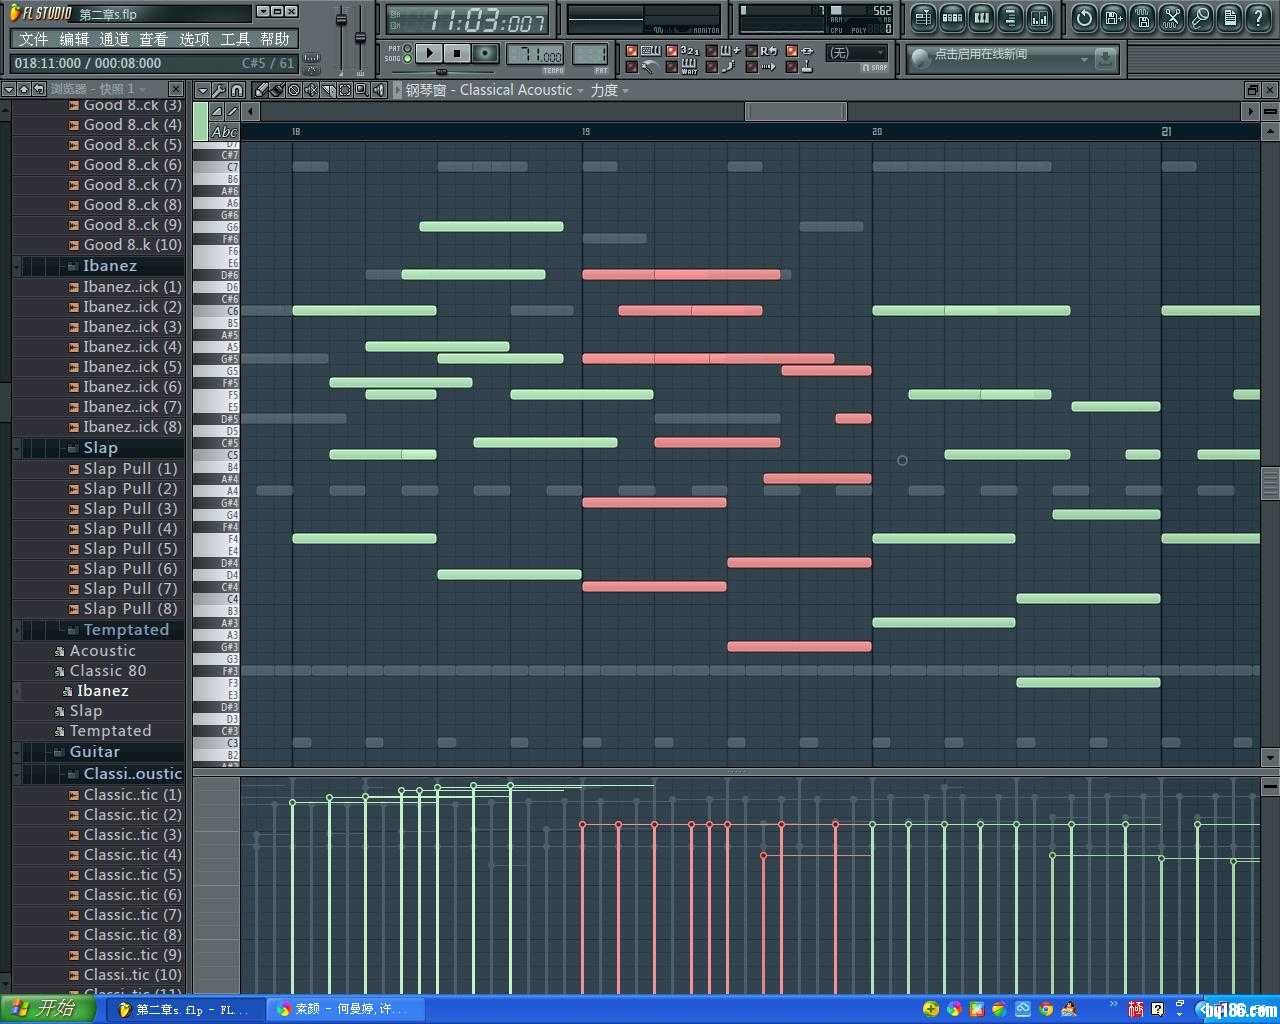Open the Piano Roll window button

[x=981, y=17]
